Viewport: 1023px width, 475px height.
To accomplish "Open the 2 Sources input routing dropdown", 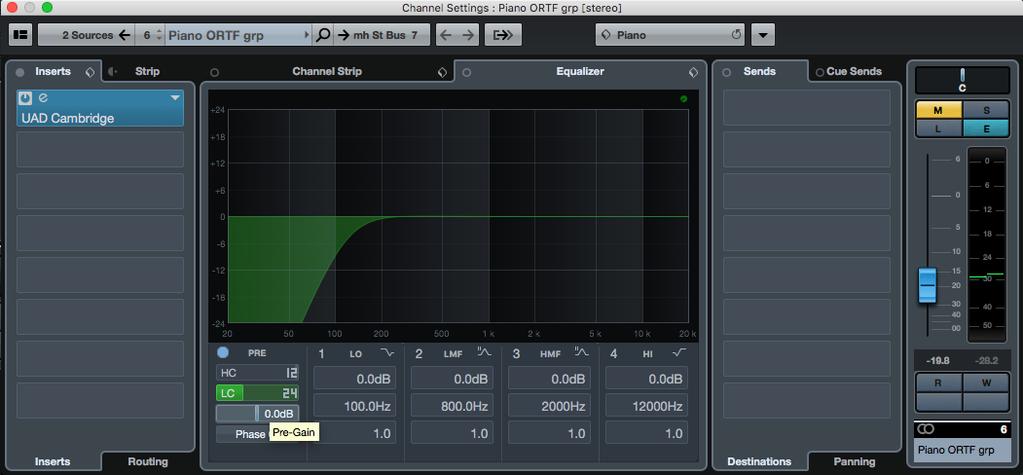I will click(86, 35).
